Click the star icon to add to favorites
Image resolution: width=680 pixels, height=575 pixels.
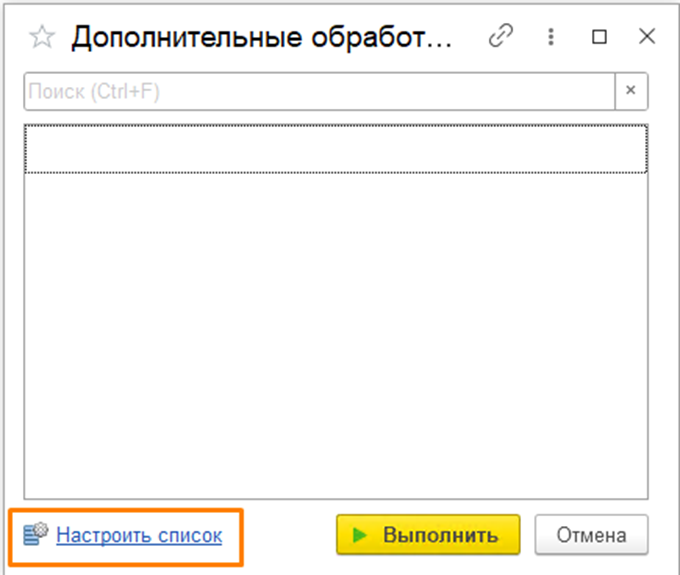click(x=41, y=38)
